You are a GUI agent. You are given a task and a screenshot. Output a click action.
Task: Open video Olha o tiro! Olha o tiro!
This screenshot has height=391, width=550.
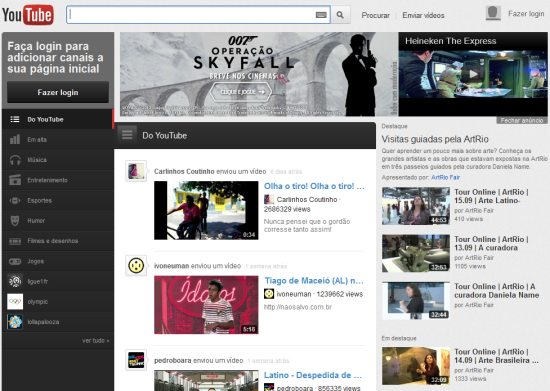314,186
